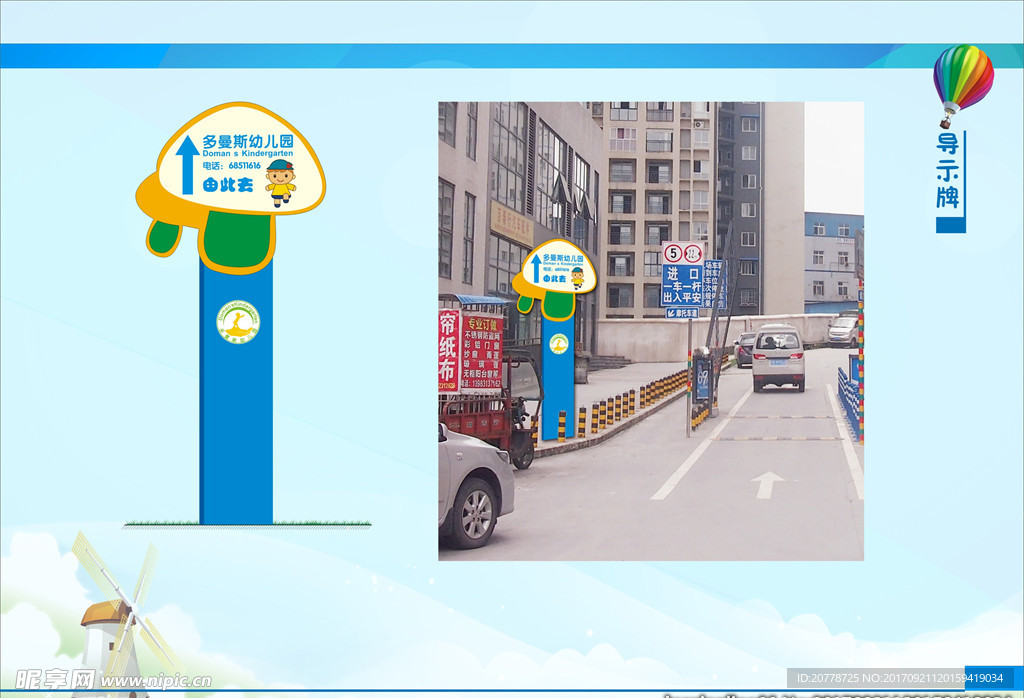Click the green mushroom stem shape
This screenshot has height=698, width=1024.
click(x=236, y=241)
